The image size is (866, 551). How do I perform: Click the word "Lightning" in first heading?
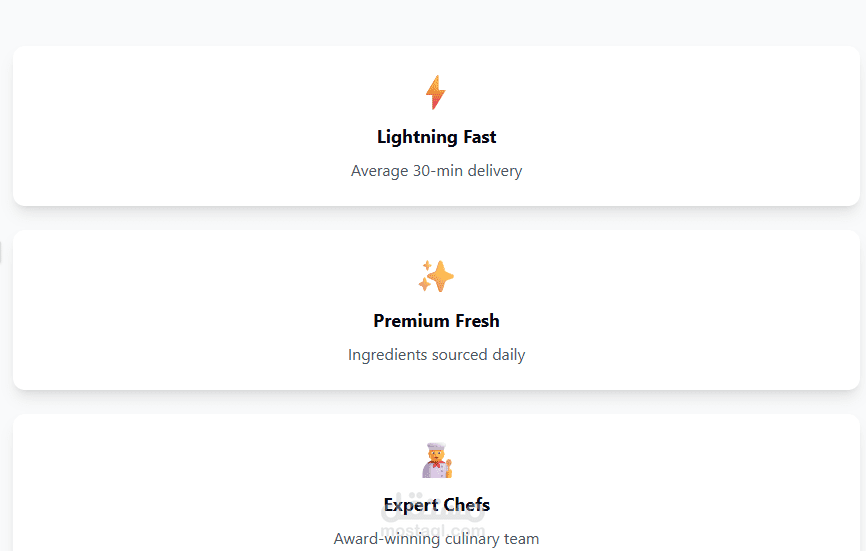pos(417,137)
